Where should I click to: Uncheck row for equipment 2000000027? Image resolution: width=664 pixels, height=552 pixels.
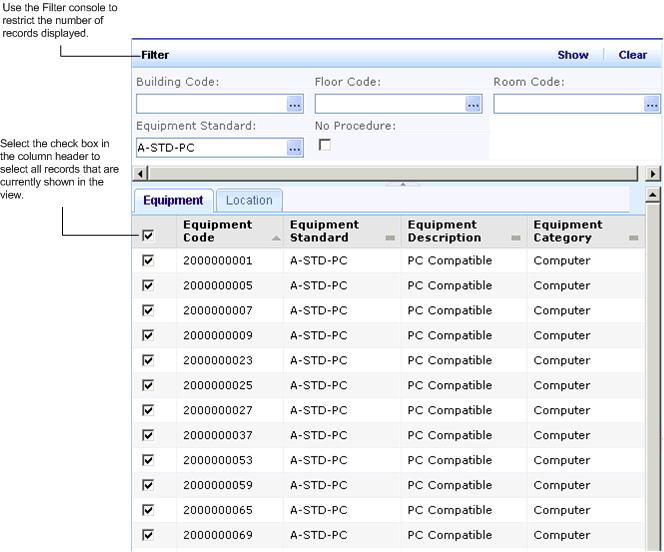148,411
